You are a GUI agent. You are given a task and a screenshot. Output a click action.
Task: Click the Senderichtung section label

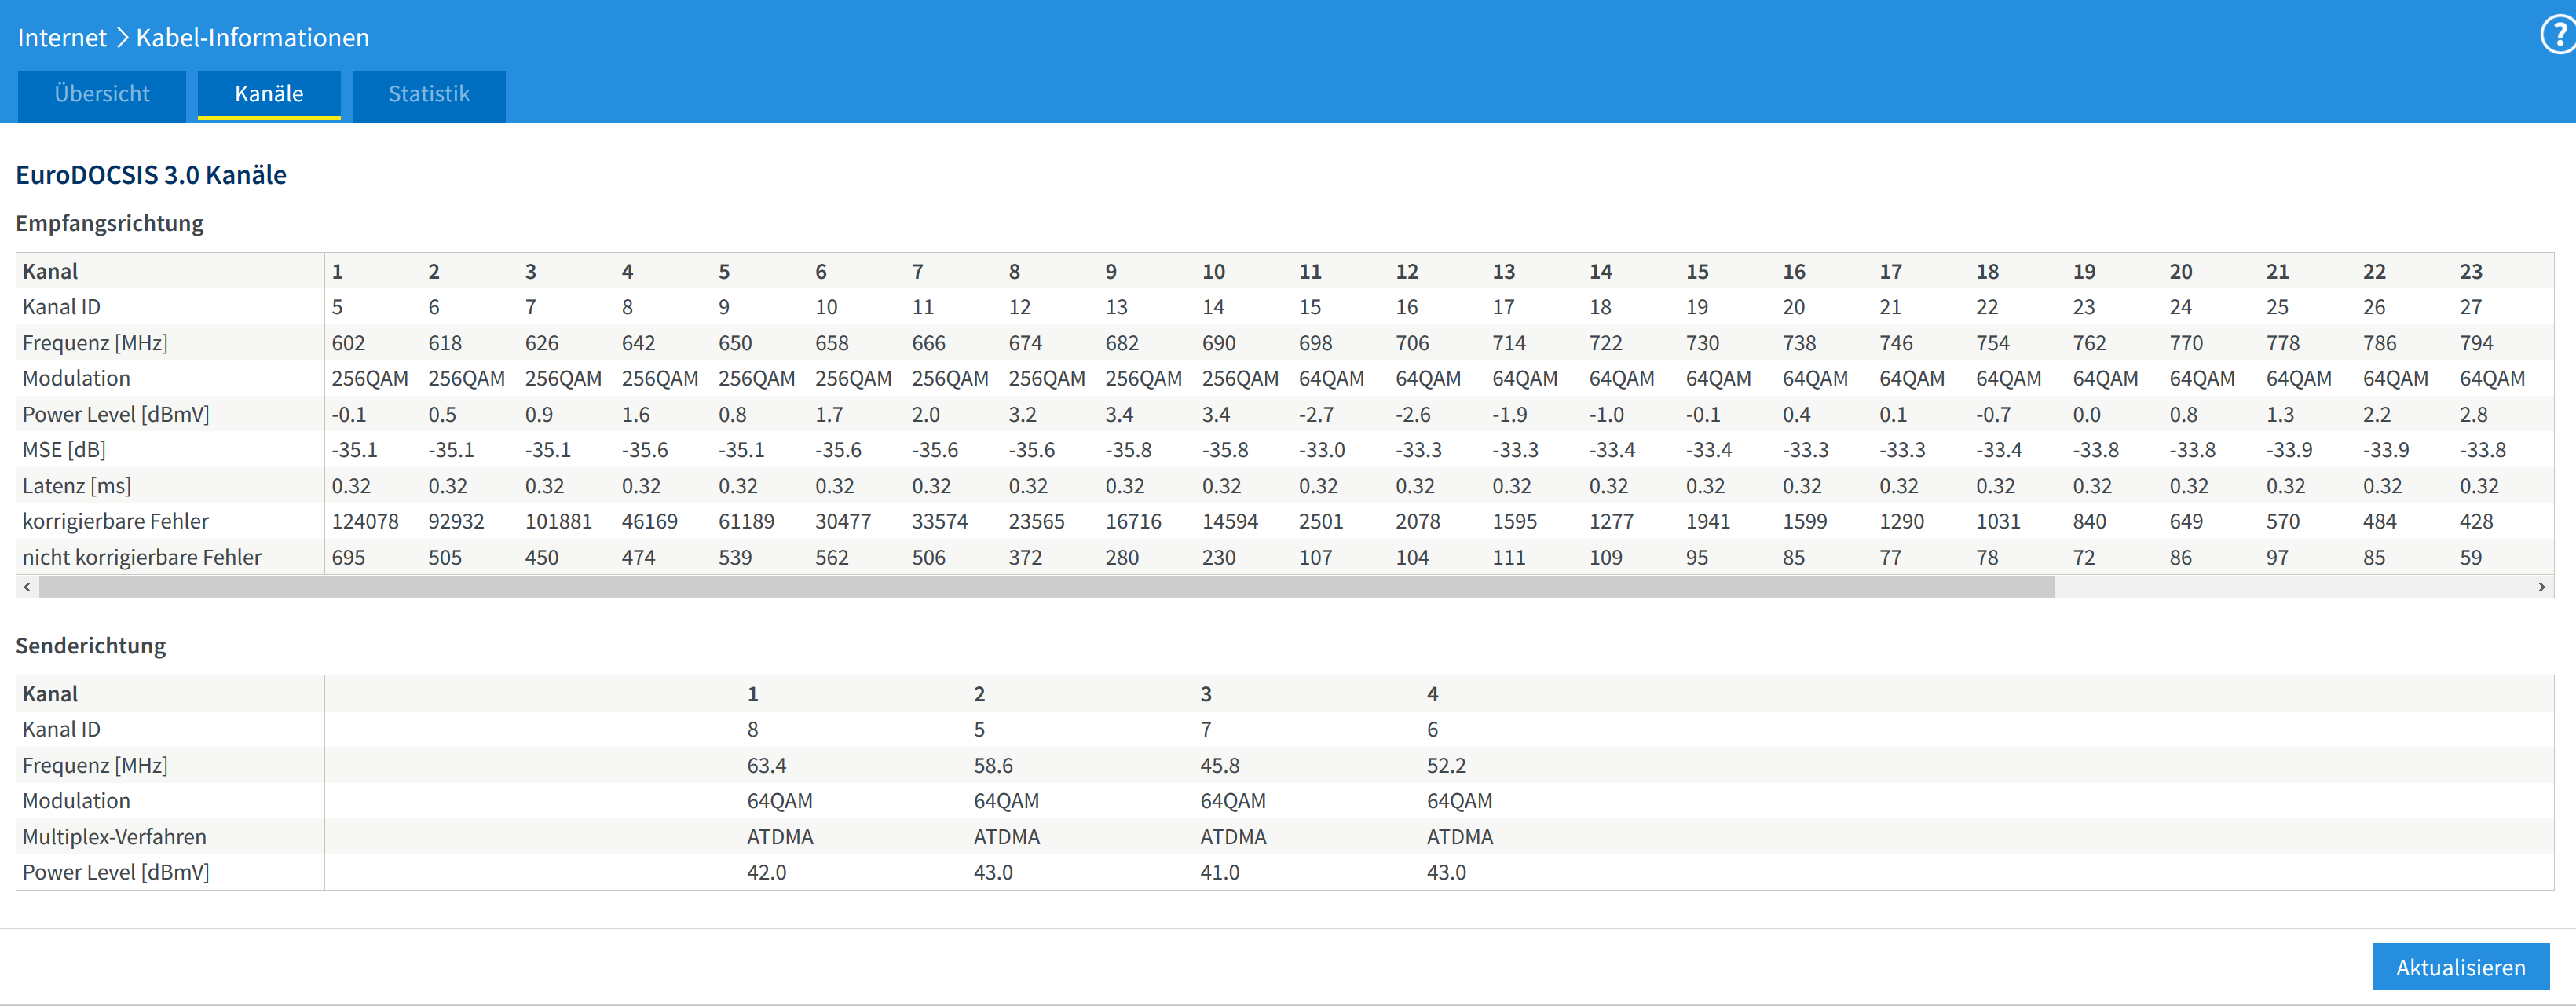tap(91, 646)
